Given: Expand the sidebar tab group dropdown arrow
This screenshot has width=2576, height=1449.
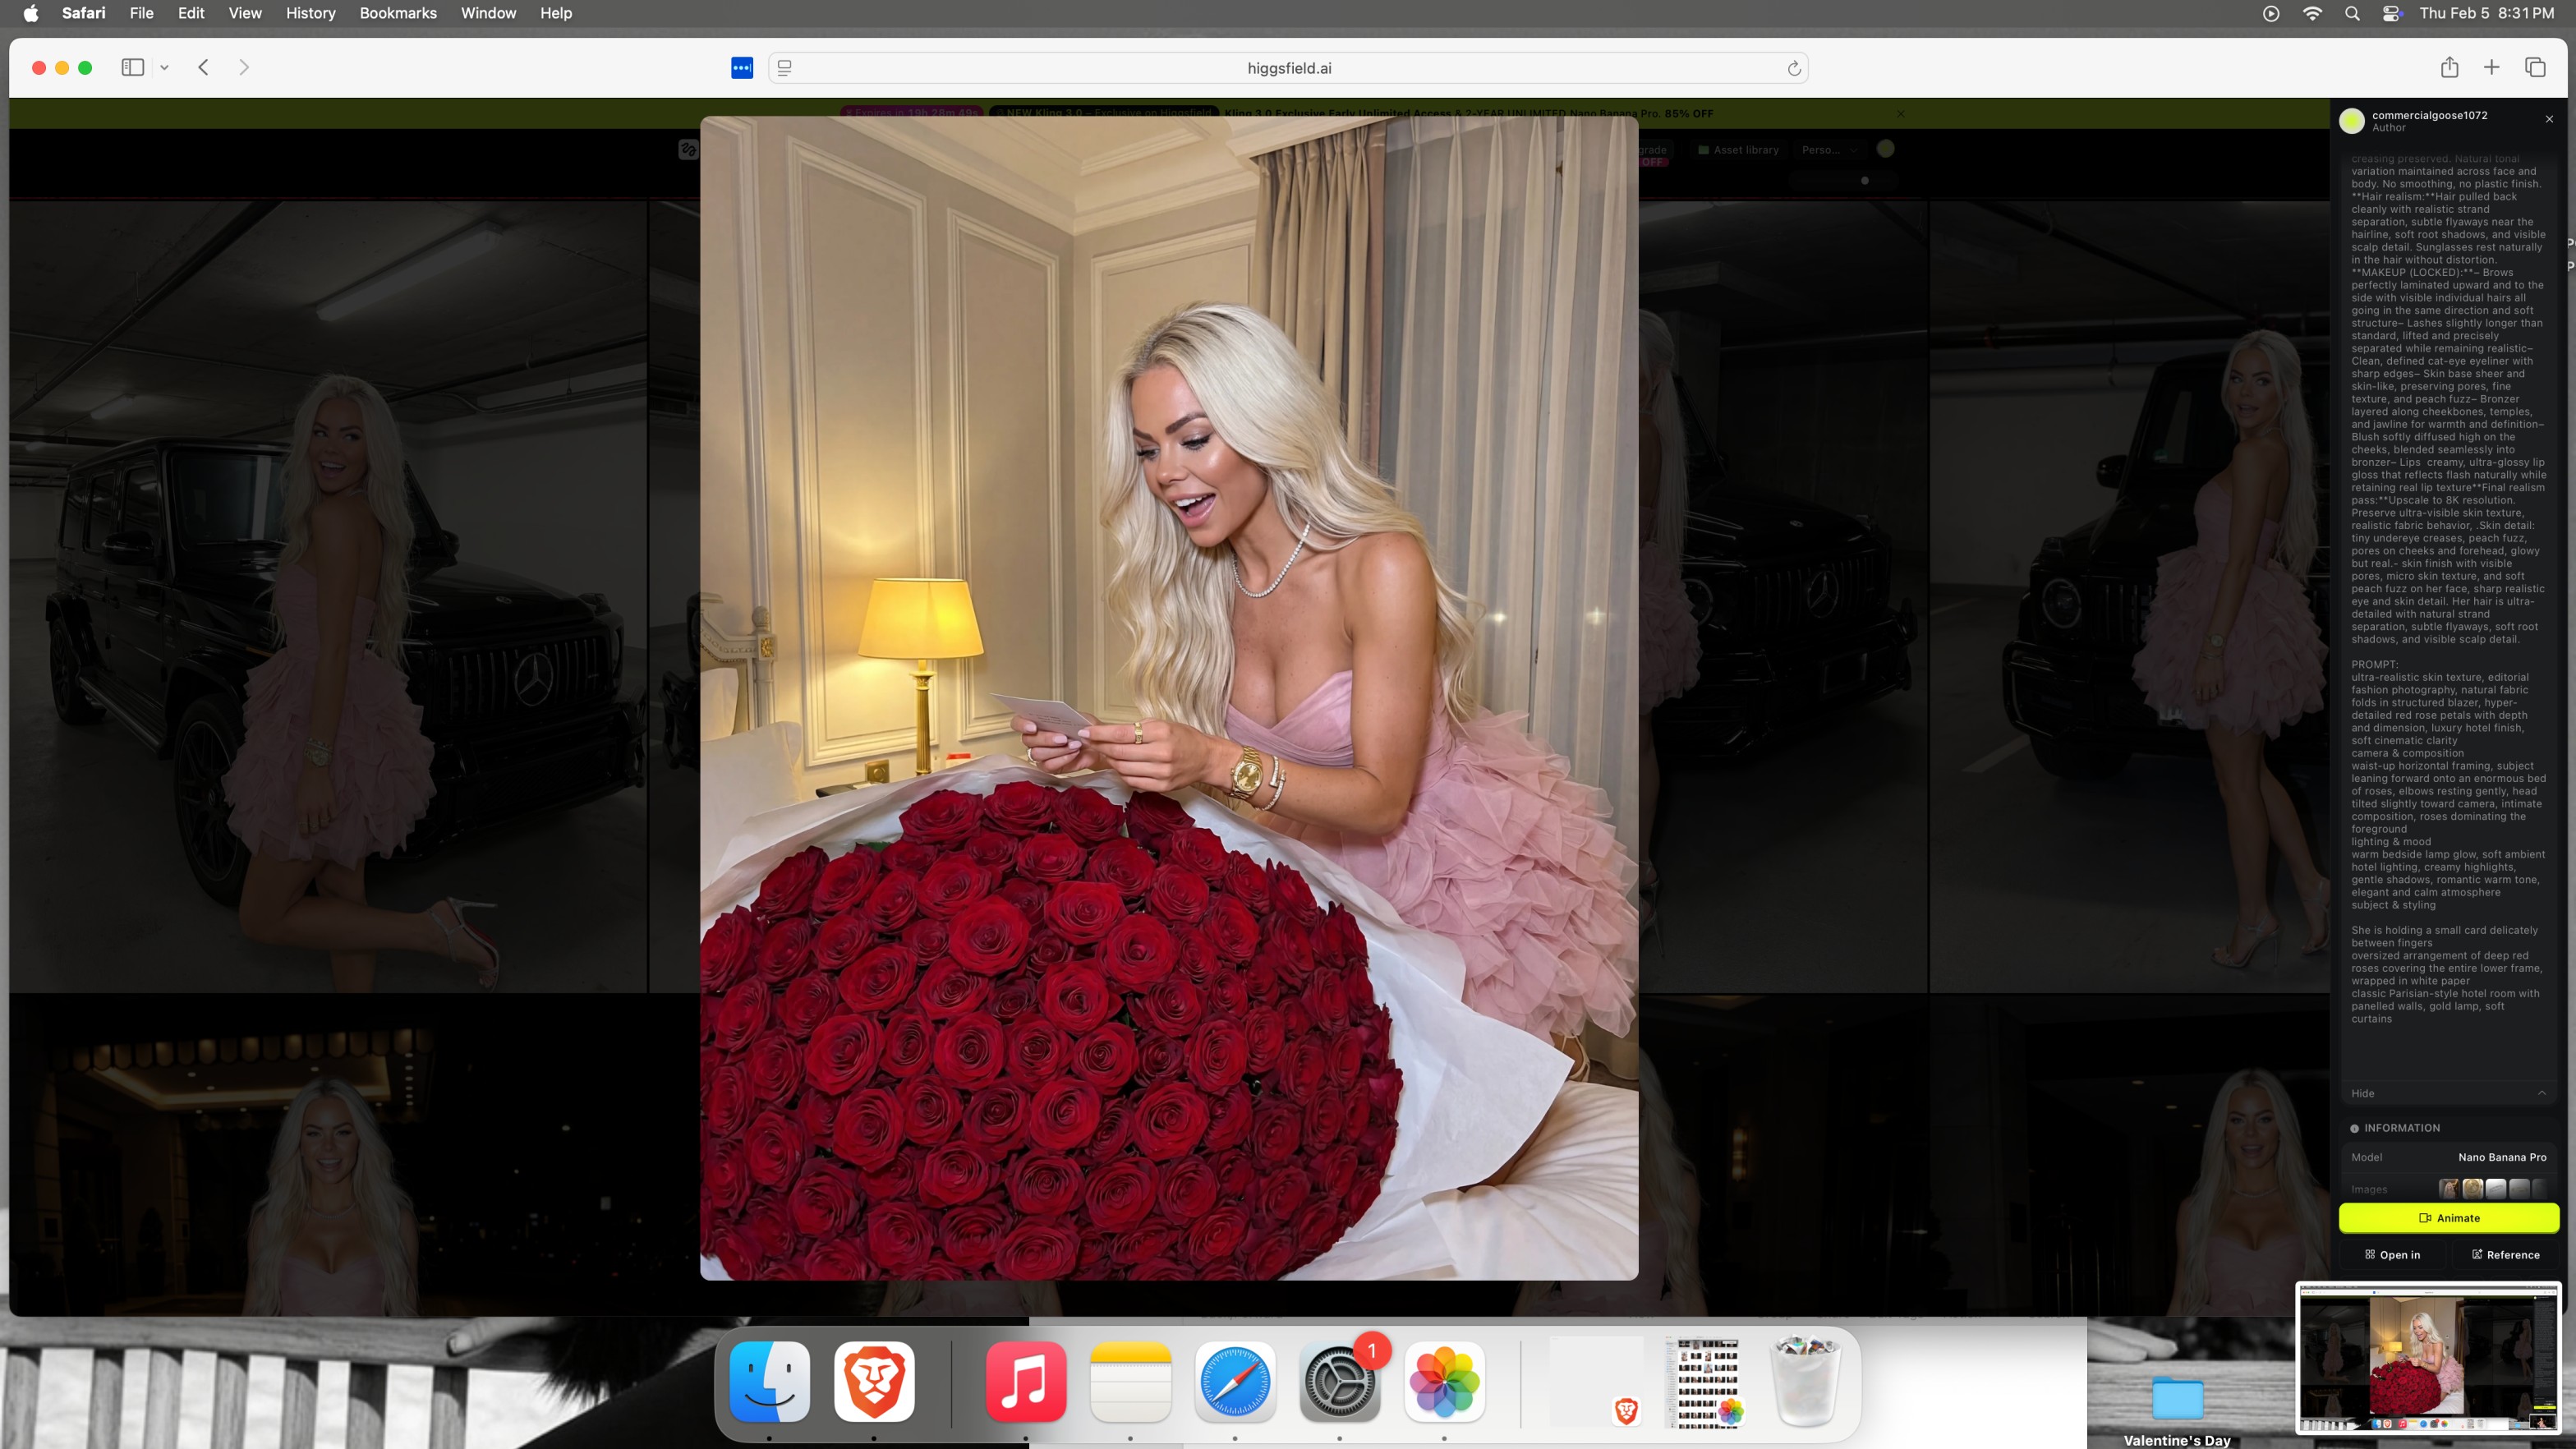Looking at the screenshot, I should pyautogui.click(x=164, y=68).
